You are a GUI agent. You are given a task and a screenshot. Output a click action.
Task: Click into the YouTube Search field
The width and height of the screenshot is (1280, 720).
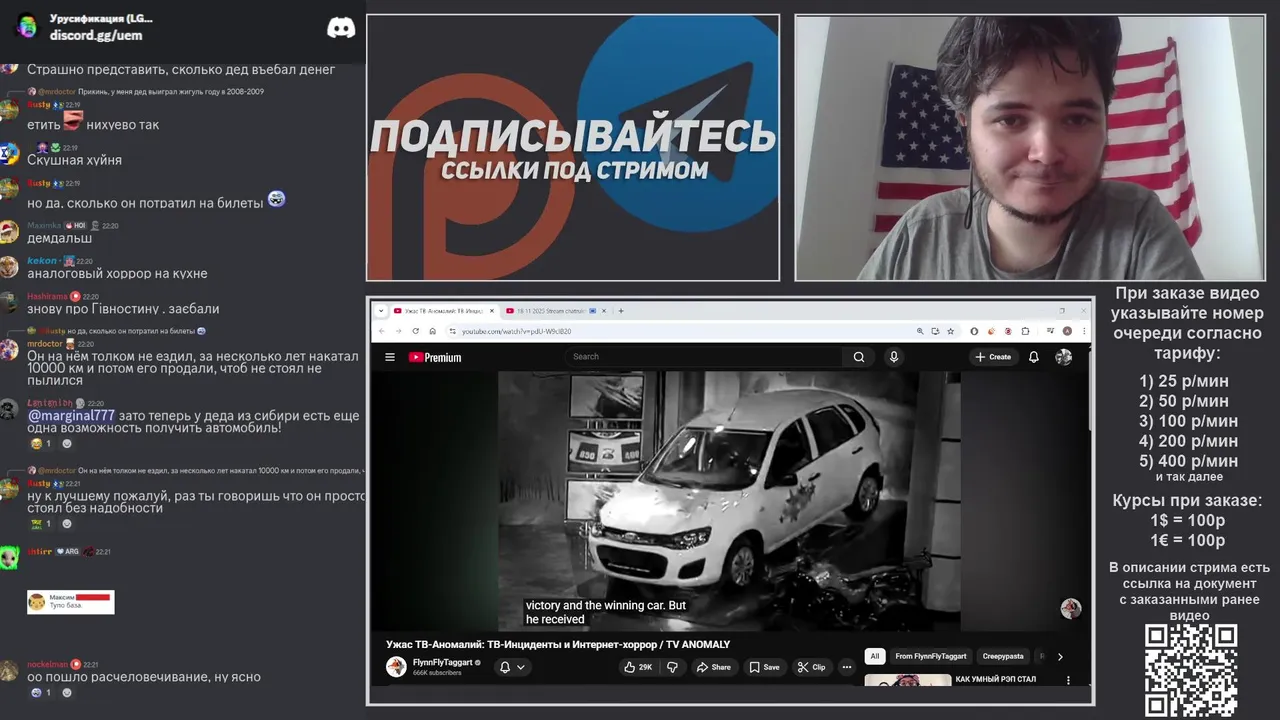point(705,357)
